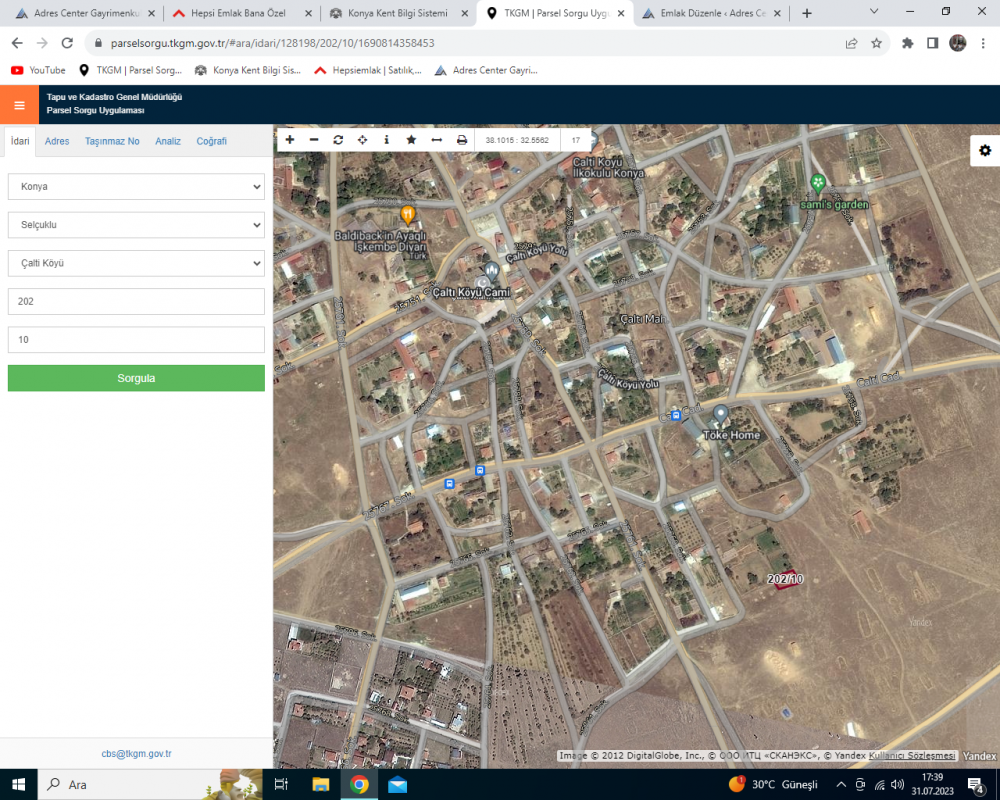Open File Explorer from the taskbar
The width and height of the screenshot is (1000, 800).
(x=320, y=784)
